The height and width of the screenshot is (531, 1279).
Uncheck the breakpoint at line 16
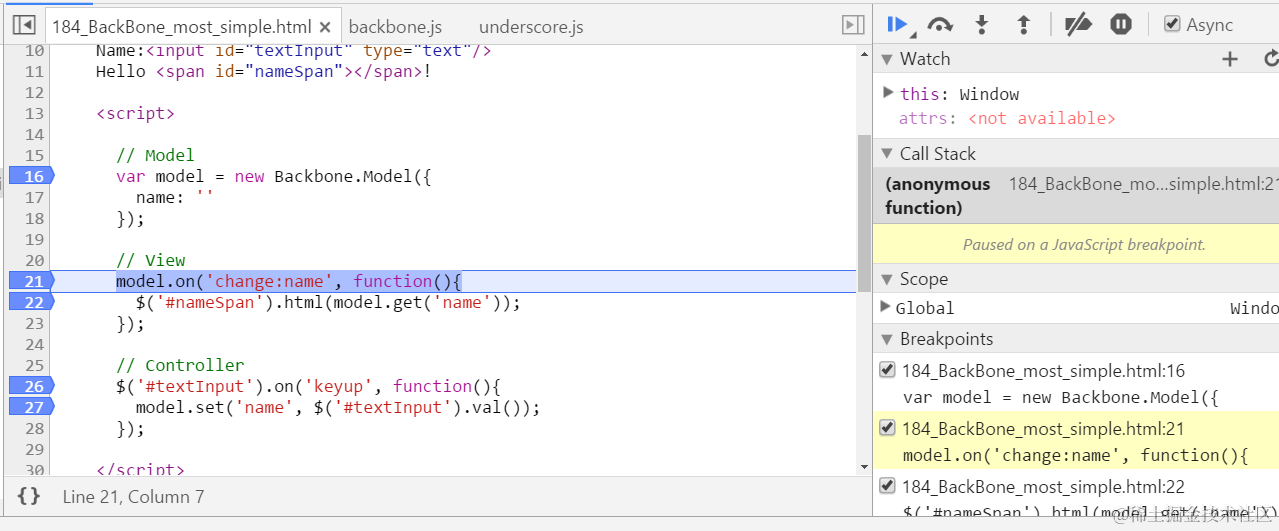pyautogui.click(x=887, y=370)
